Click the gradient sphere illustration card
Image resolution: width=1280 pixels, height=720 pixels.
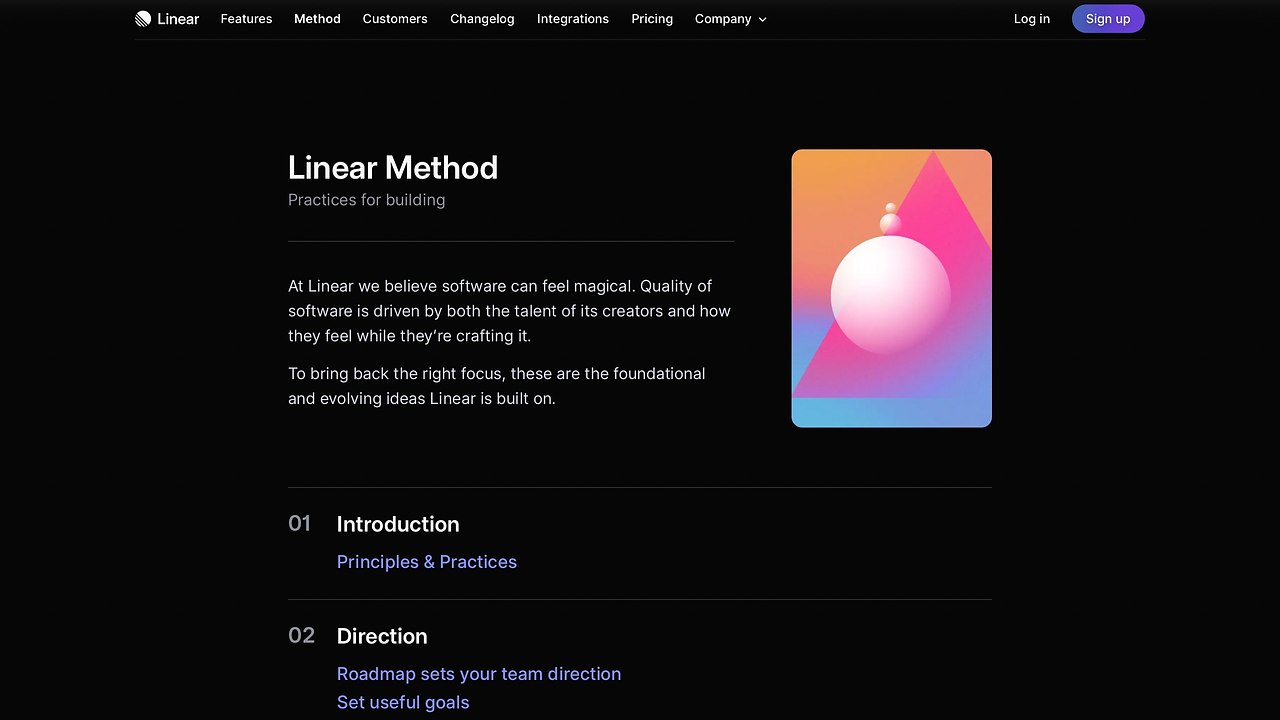892,289
